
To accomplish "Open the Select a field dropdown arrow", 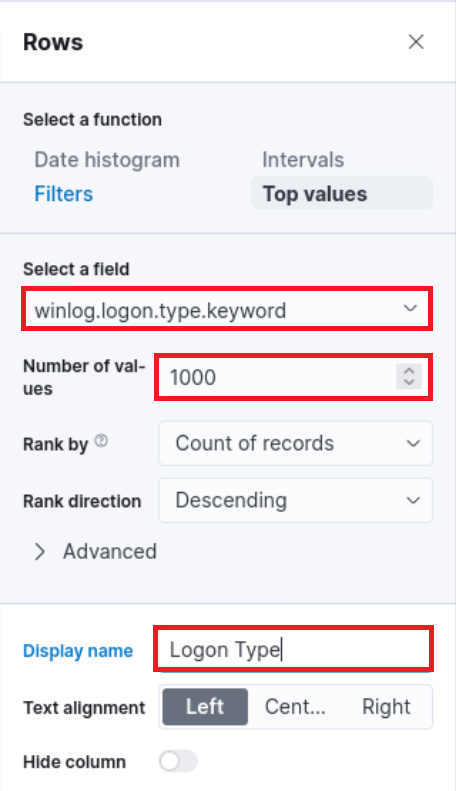I will [x=411, y=308].
